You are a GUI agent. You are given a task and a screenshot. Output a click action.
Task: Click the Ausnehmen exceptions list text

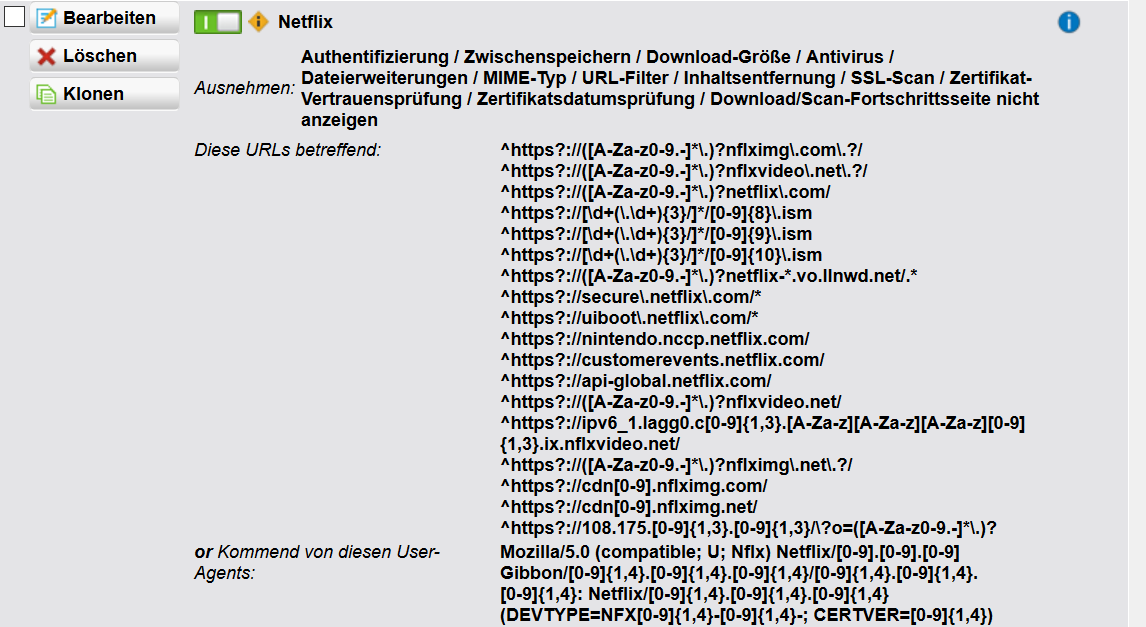point(670,89)
